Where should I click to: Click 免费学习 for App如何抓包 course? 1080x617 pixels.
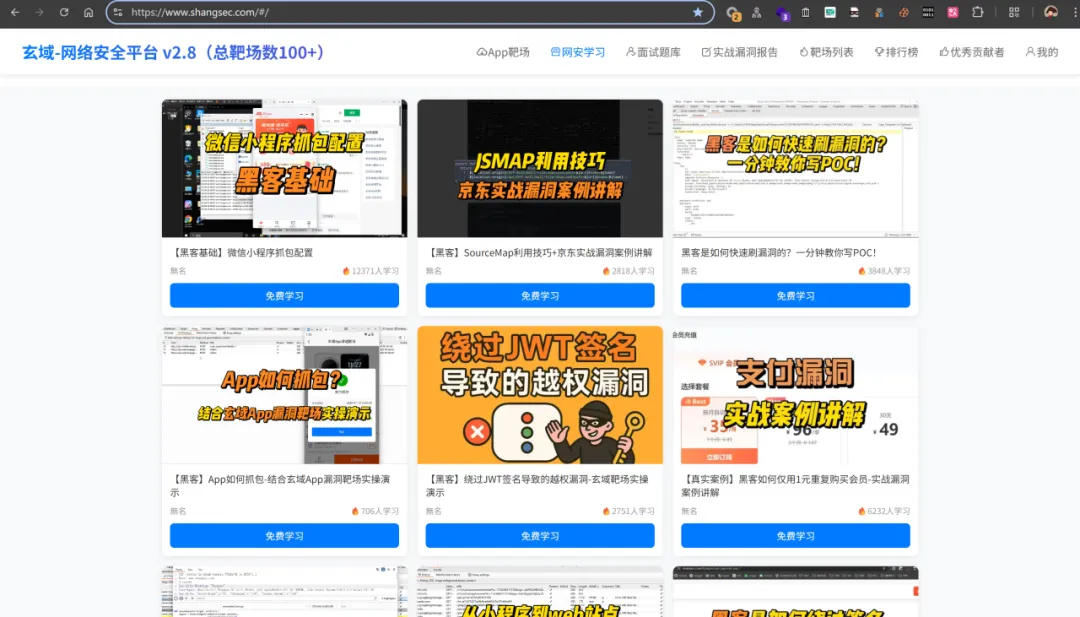pyautogui.click(x=284, y=536)
